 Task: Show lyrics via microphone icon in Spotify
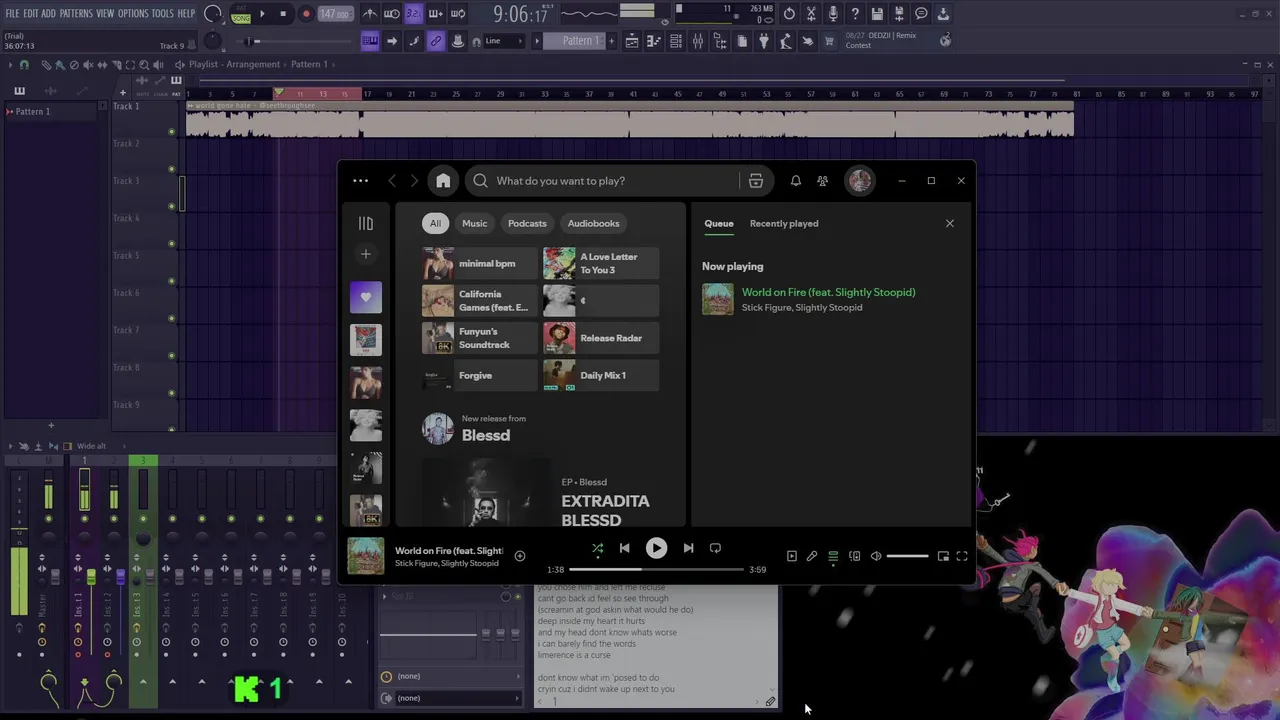(812, 556)
